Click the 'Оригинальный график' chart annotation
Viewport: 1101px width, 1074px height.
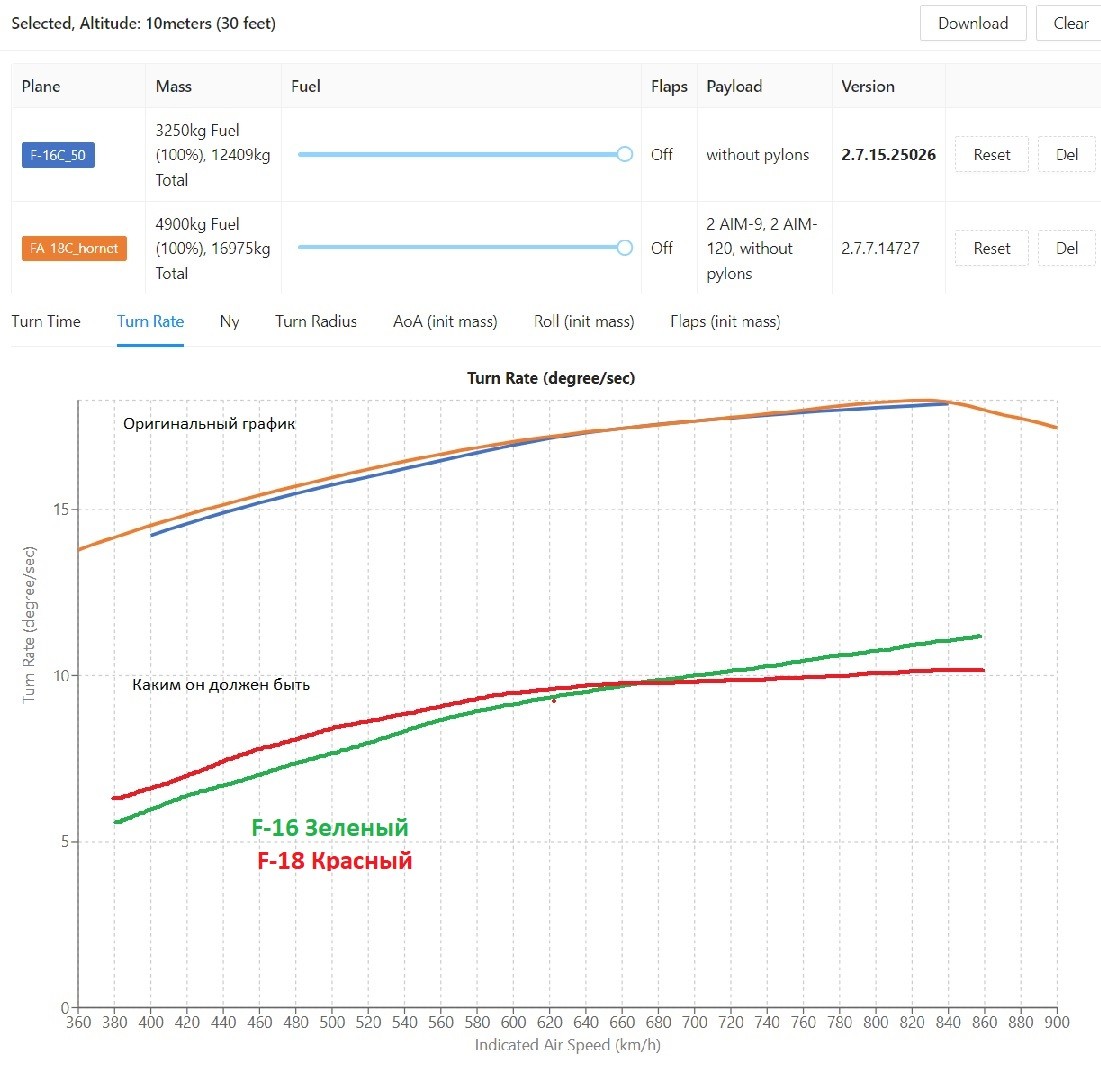tap(209, 423)
